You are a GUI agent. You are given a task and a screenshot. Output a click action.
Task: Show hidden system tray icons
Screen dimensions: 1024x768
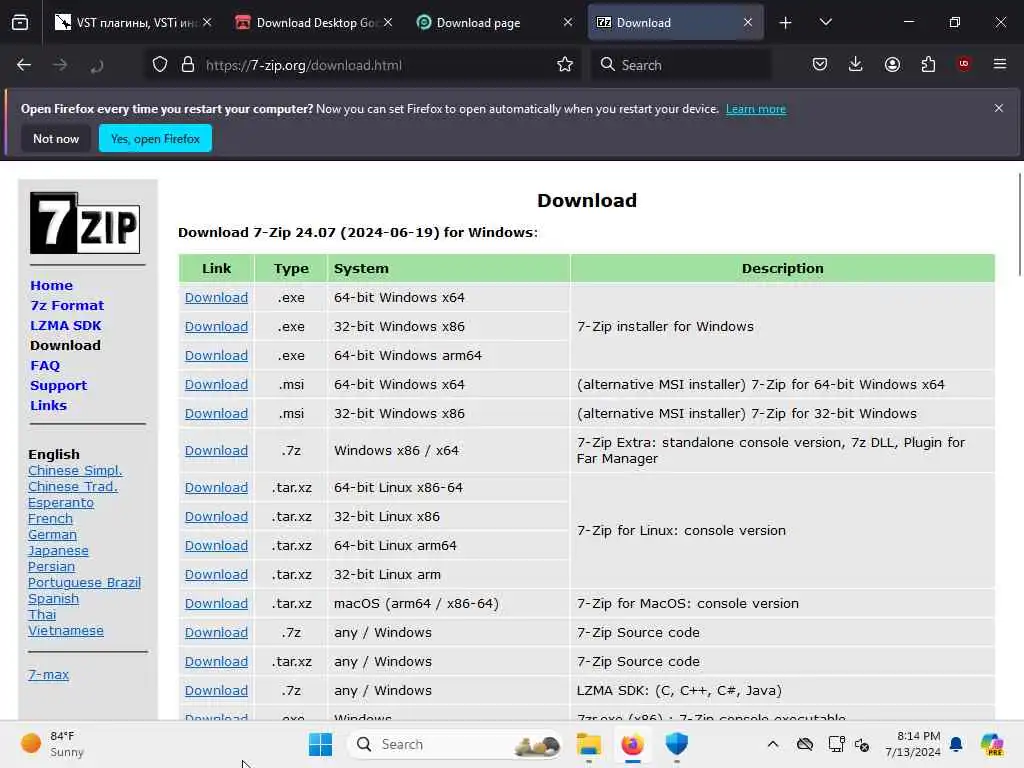(x=773, y=744)
